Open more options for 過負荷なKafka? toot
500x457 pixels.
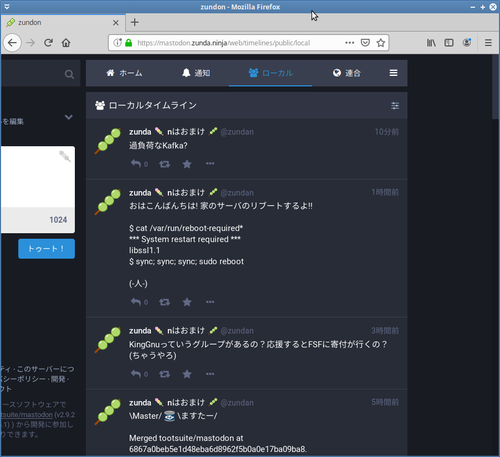(x=210, y=164)
